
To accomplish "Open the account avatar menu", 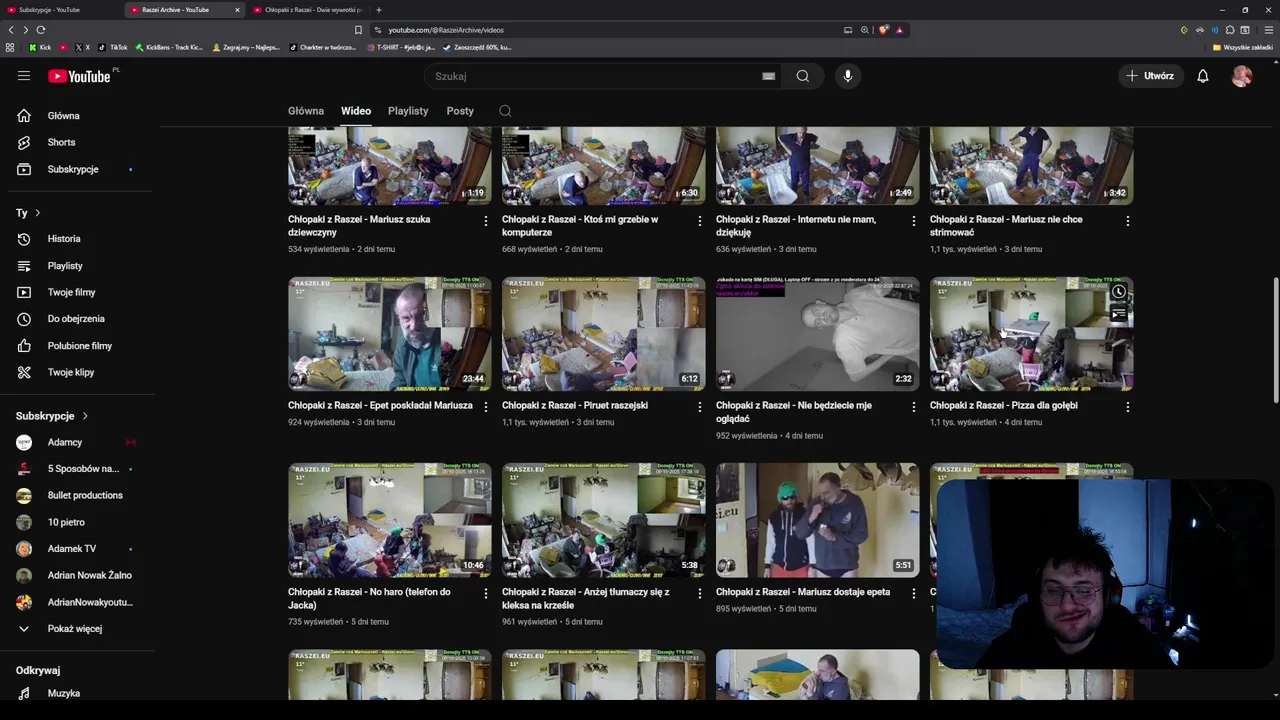I will (x=1242, y=76).
